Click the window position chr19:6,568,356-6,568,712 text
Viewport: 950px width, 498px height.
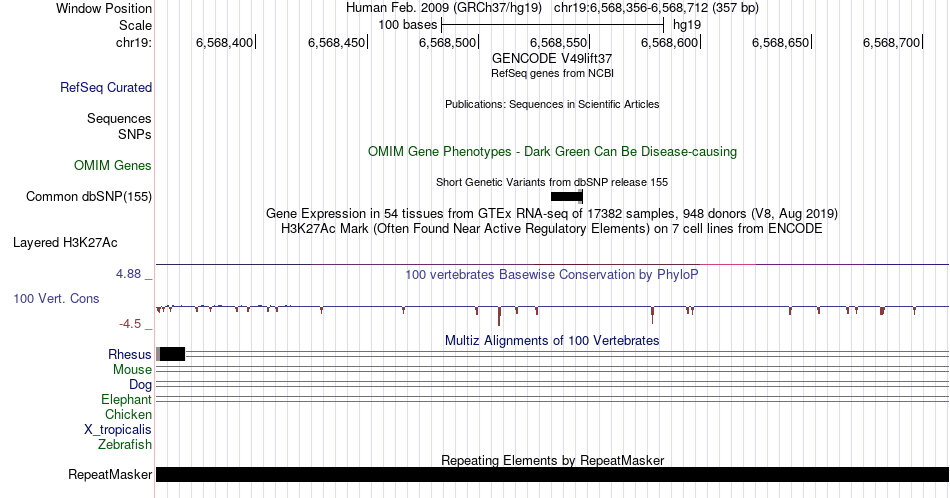click(x=656, y=8)
